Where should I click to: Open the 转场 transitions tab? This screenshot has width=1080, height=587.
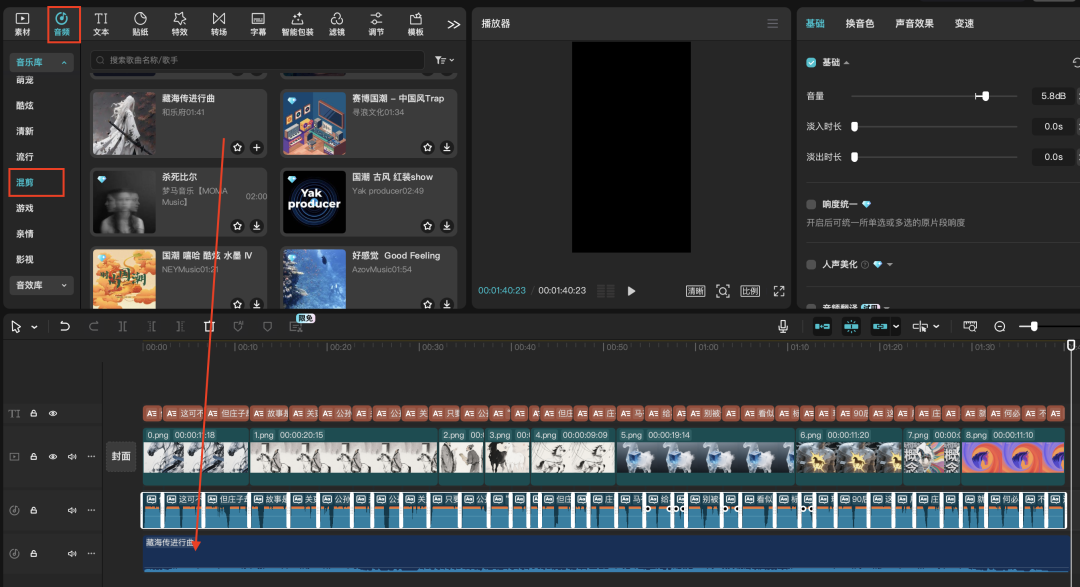click(x=219, y=23)
